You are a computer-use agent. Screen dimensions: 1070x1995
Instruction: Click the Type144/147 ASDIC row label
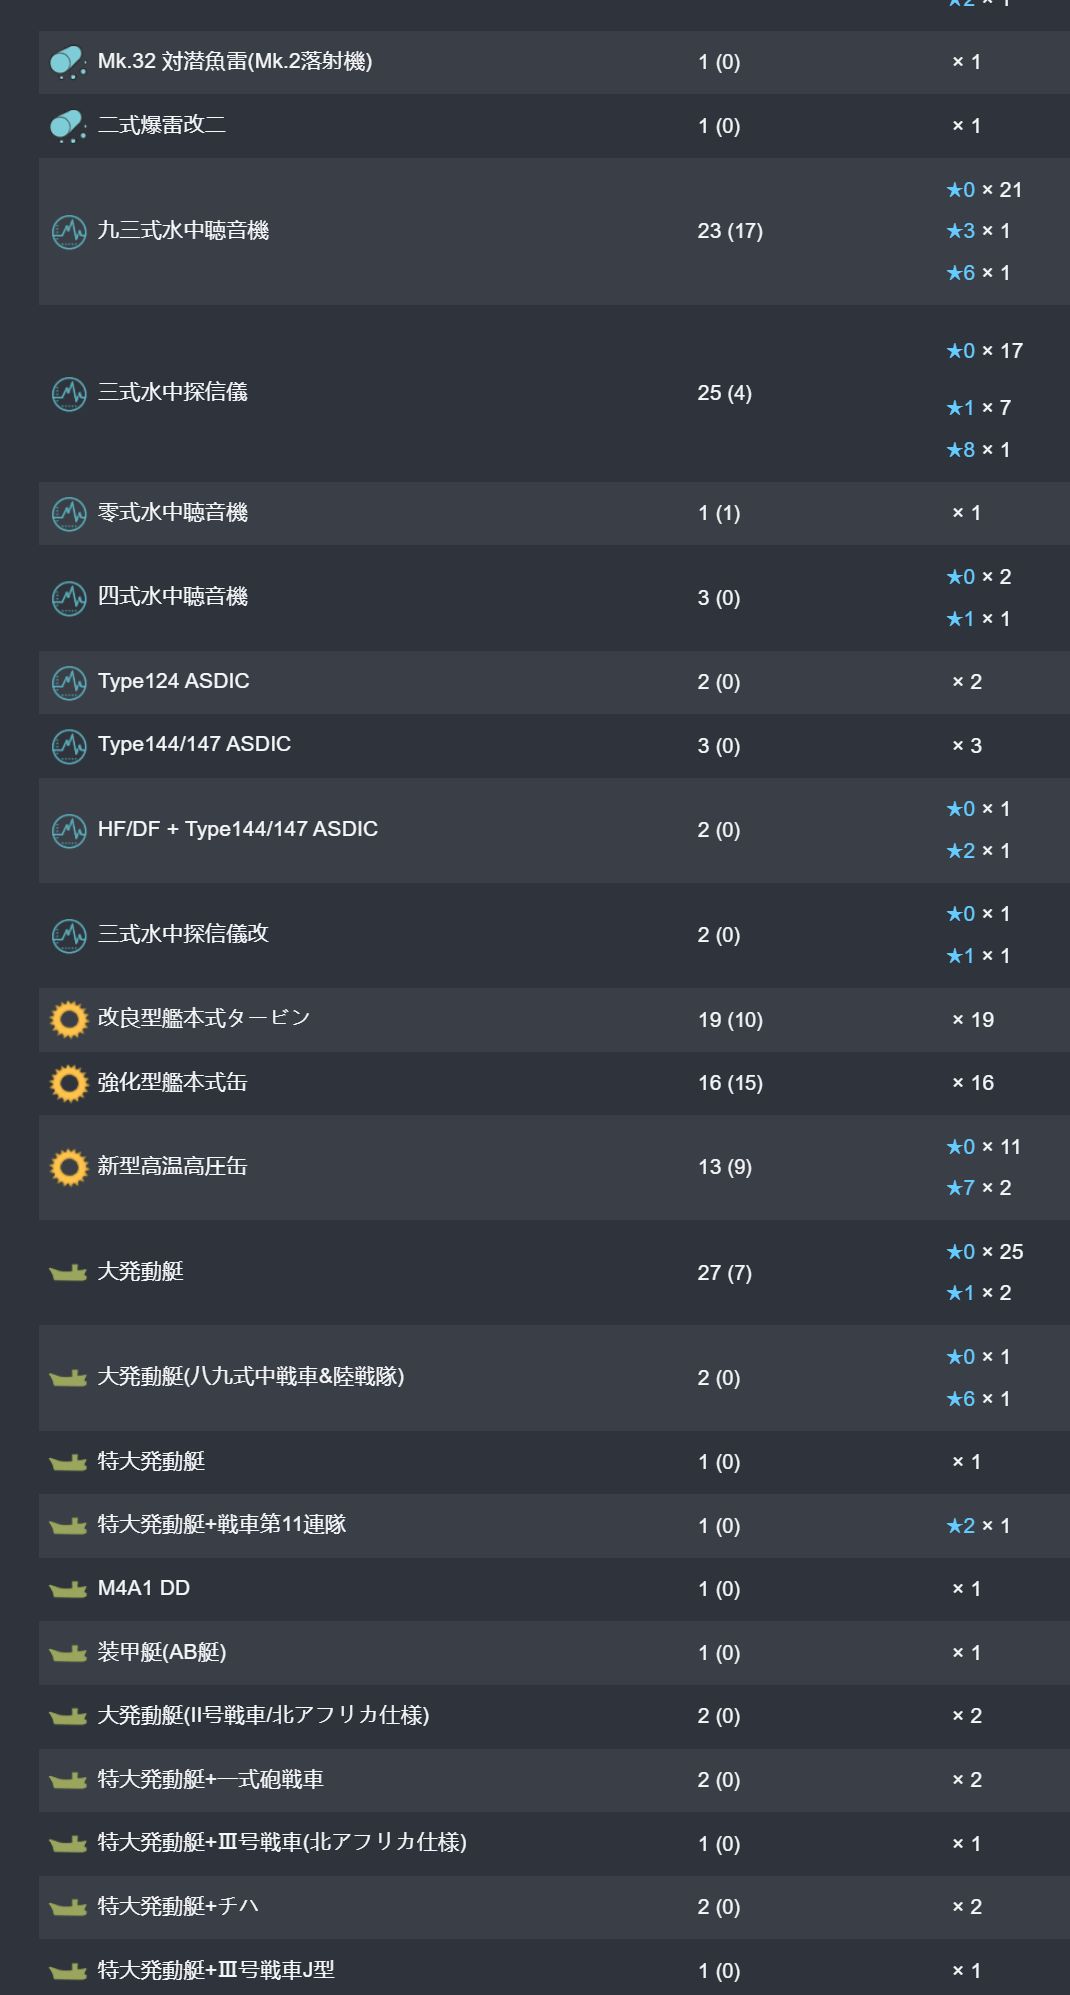point(194,745)
